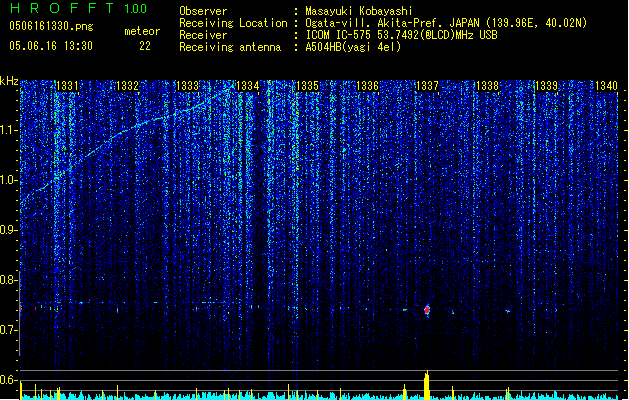The height and width of the screenshot is (400, 629).
Task: Click the 1338 time marker
Action: tap(487, 86)
